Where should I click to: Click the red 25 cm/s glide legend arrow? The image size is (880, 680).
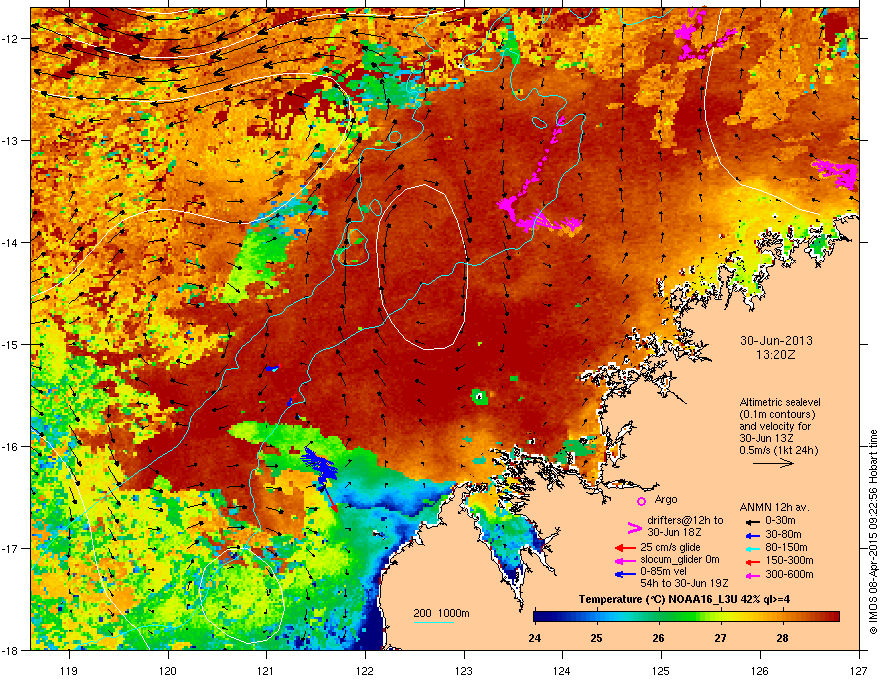(x=625, y=548)
